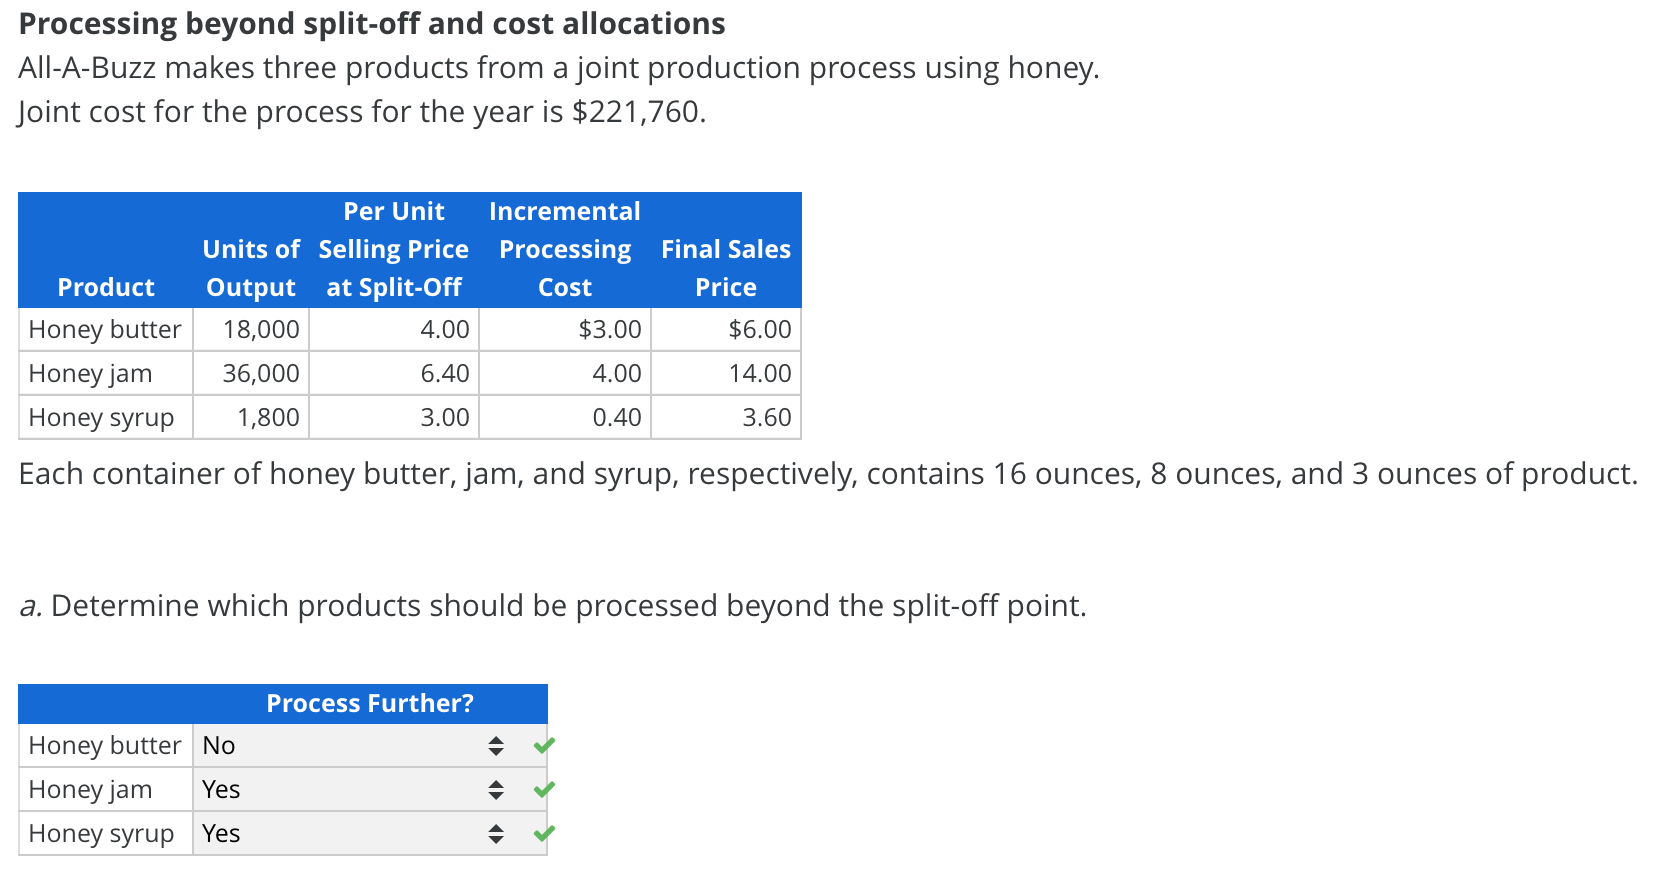Click the Incremental Processing Cost value $3.00
The height and width of the screenshot is (880, 1656).
[x=611, y=329]
